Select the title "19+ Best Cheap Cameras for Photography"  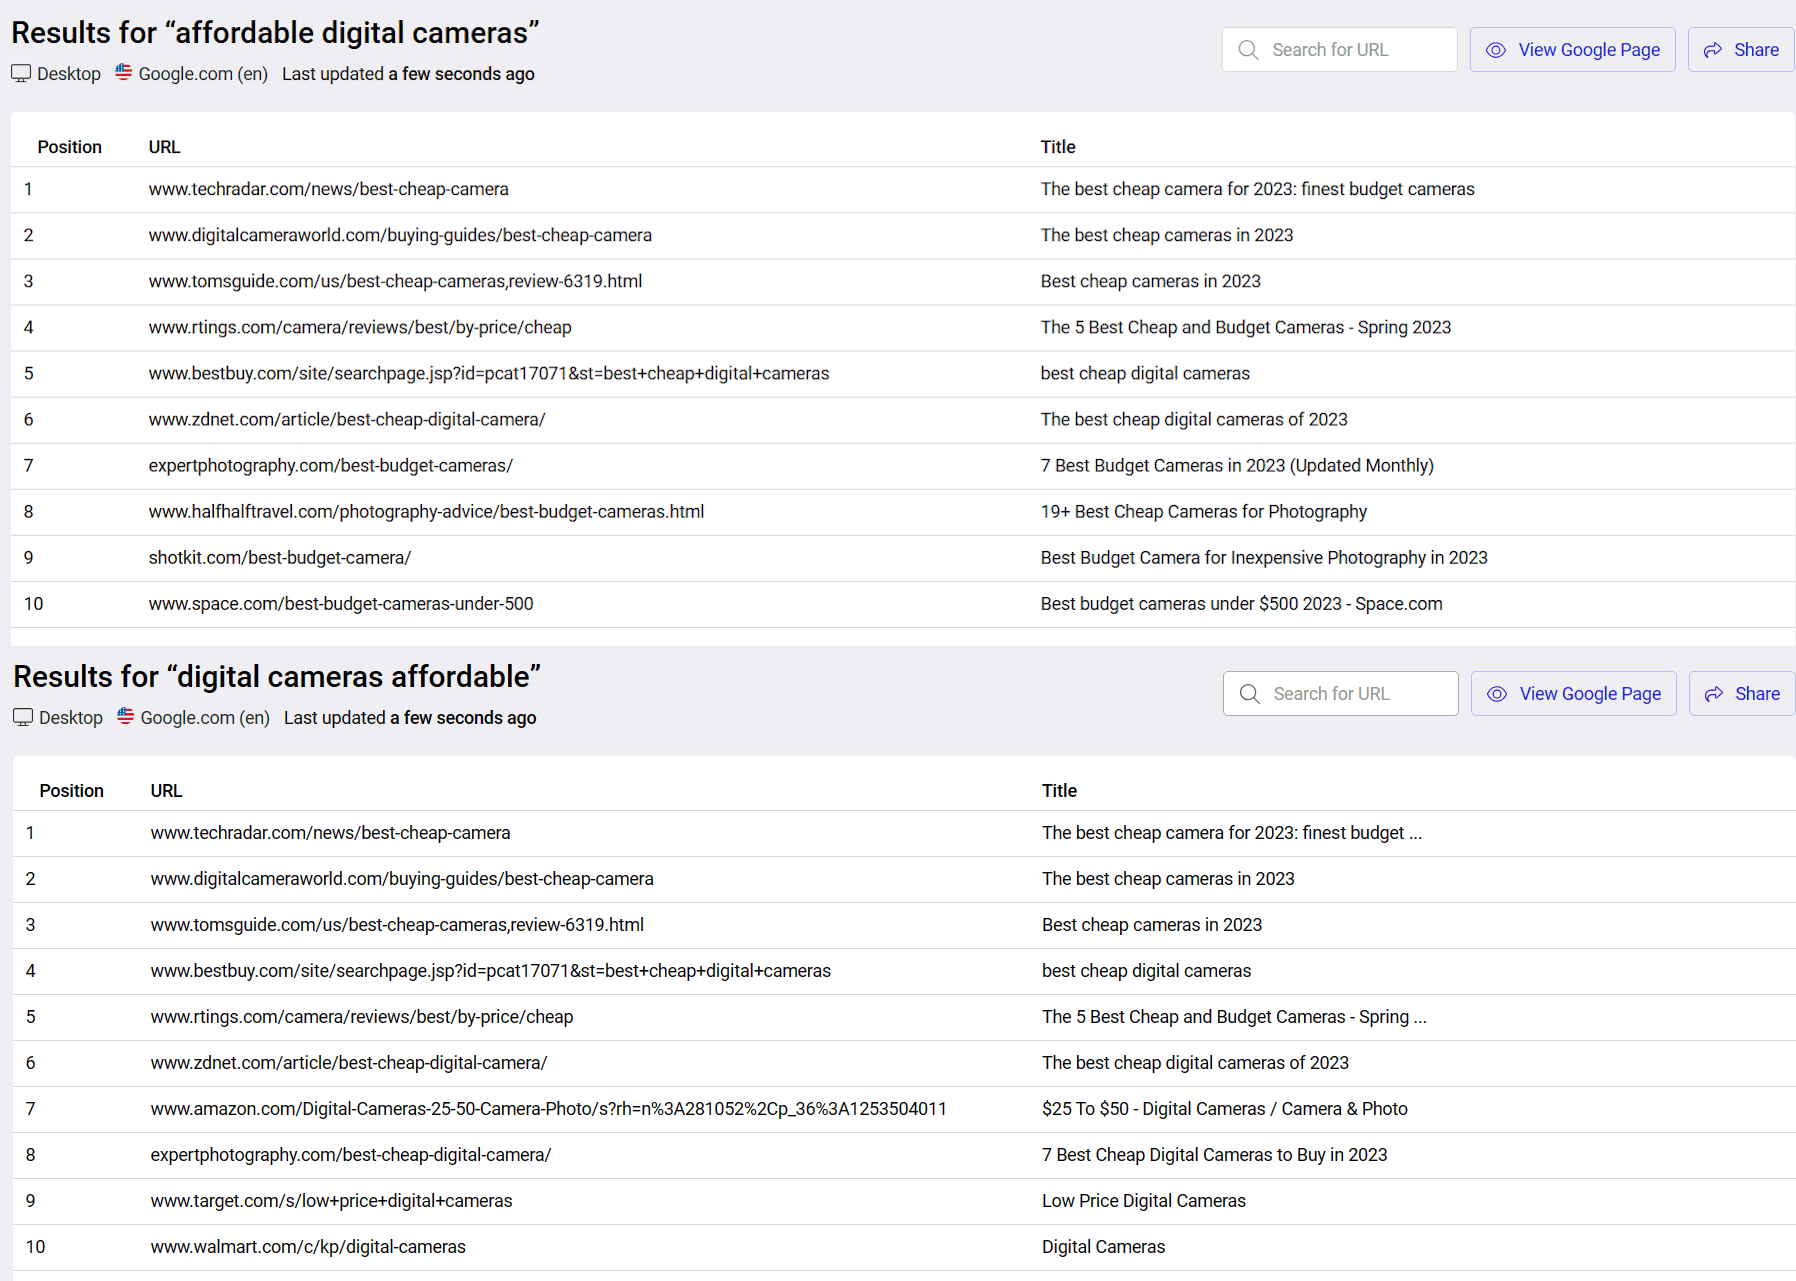pyautogui.click(x=1204, y=511)
